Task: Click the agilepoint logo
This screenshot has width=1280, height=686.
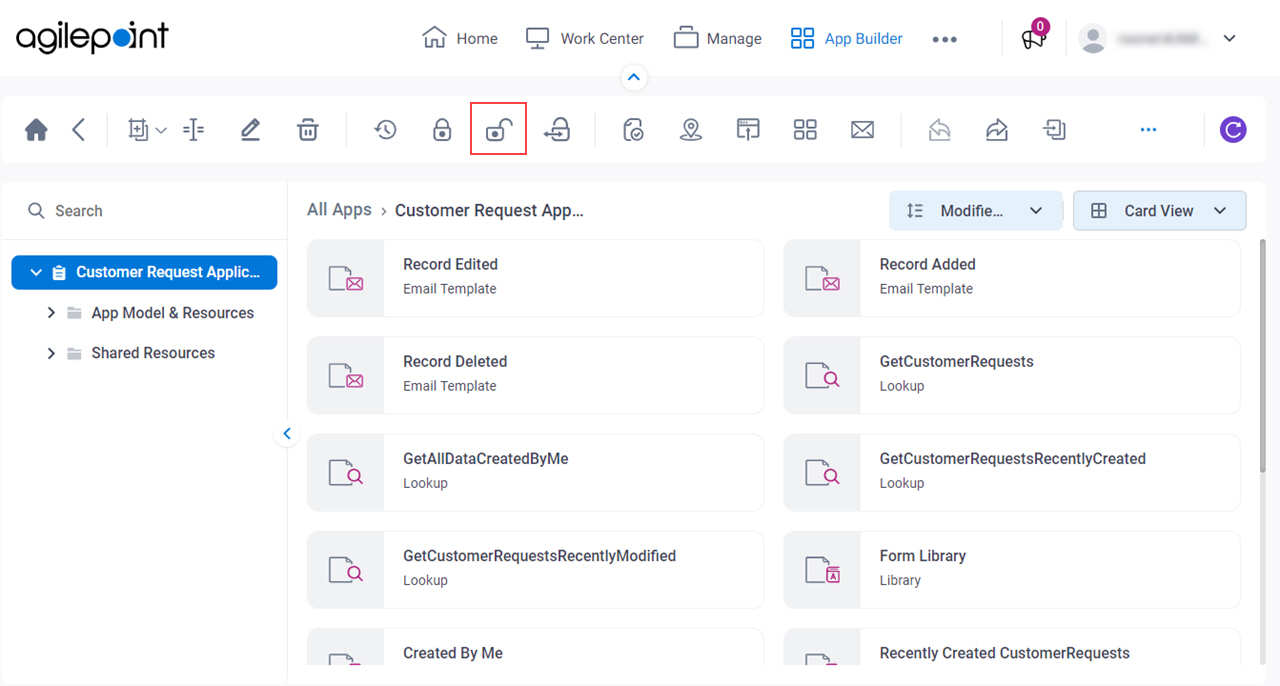Action: (92, 38)
